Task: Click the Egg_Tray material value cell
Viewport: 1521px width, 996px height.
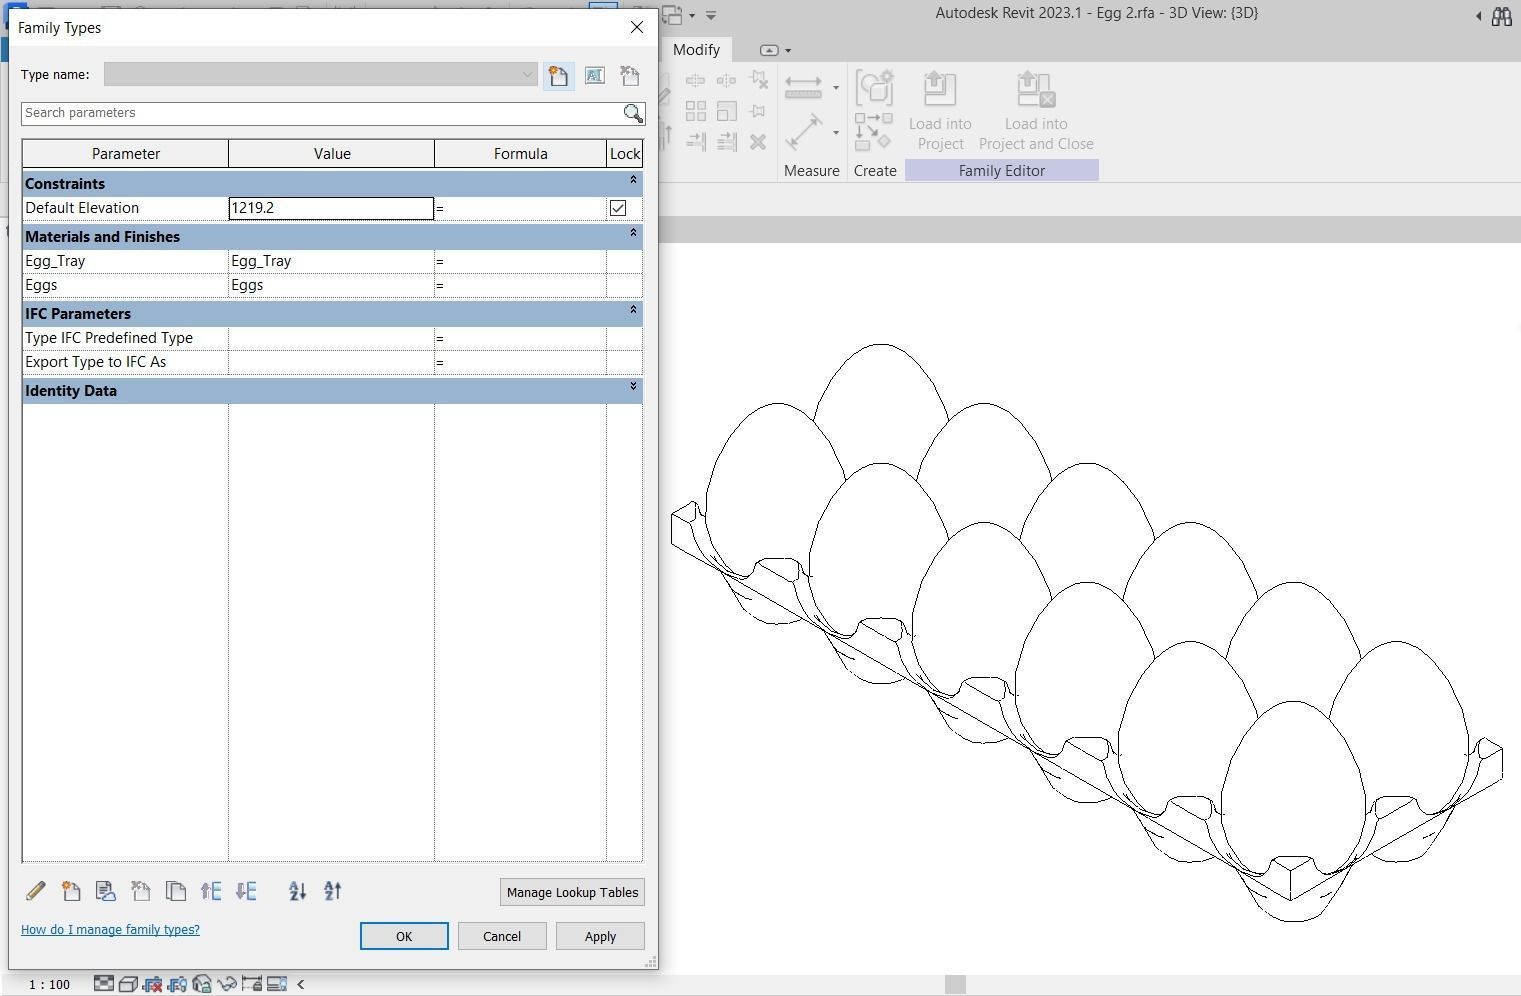Action: tap(331, 261)
